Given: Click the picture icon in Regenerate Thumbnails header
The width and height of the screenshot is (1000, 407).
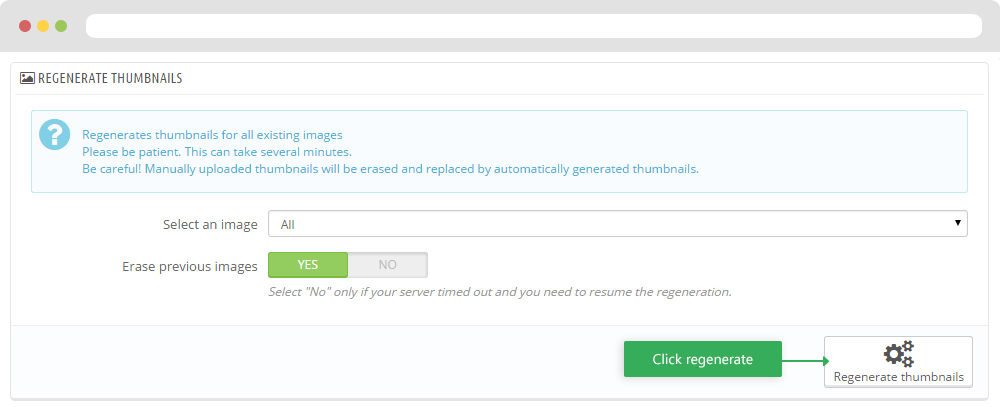Looking at the screenshot, I should tap(27, 77).
